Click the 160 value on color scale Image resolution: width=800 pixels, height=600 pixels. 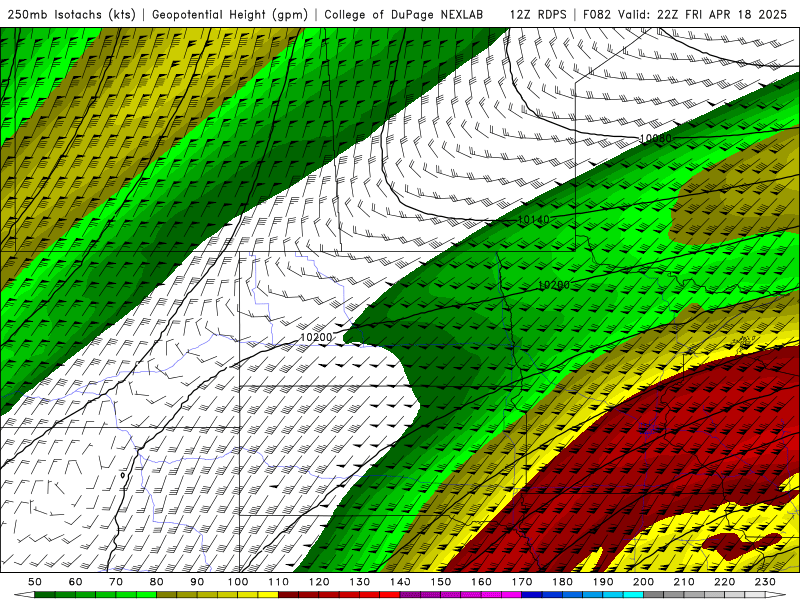pos(482,582)
